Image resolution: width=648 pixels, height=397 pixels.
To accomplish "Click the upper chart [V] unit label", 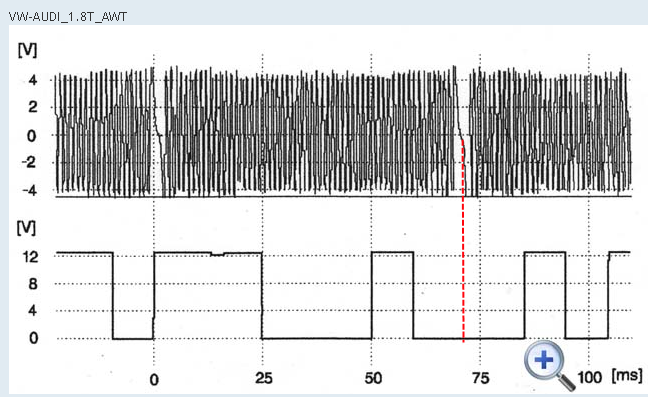I will coord(27,50).
